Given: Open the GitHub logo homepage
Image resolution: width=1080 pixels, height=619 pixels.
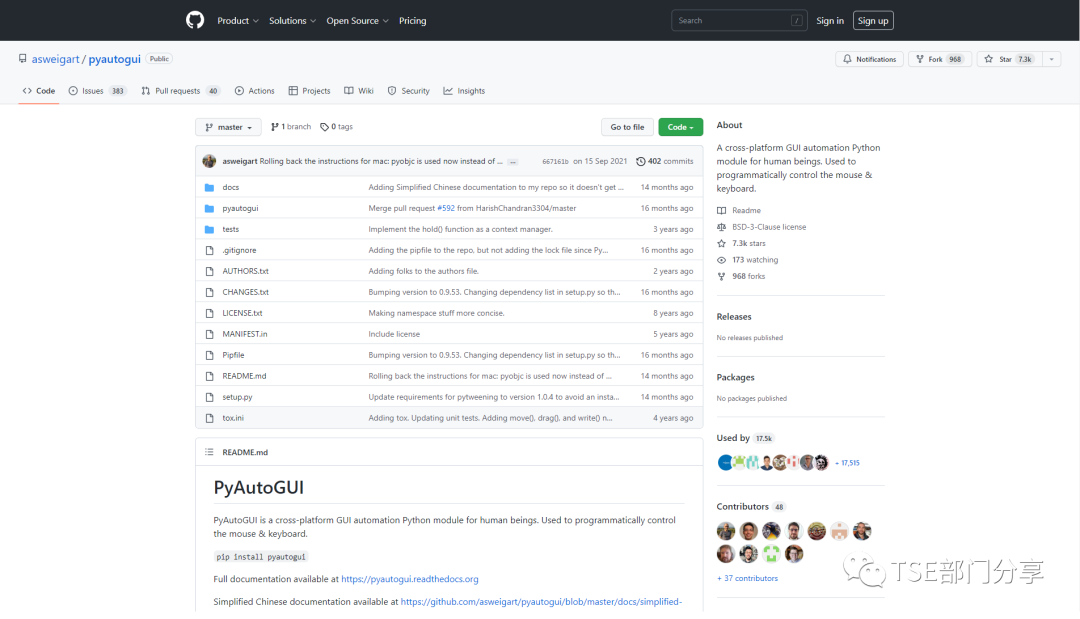Looking at the screenshot, I should pyautogui.click(x=195, y=21).
